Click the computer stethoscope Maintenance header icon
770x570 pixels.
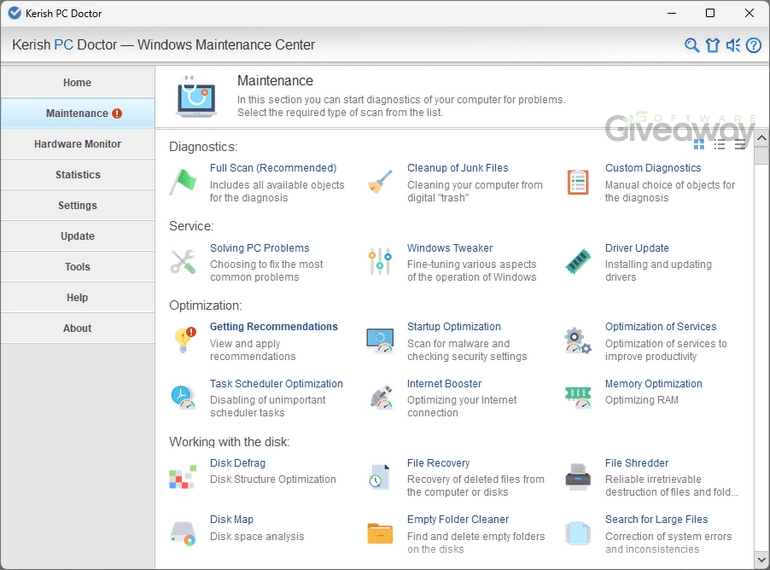point(196,96)
